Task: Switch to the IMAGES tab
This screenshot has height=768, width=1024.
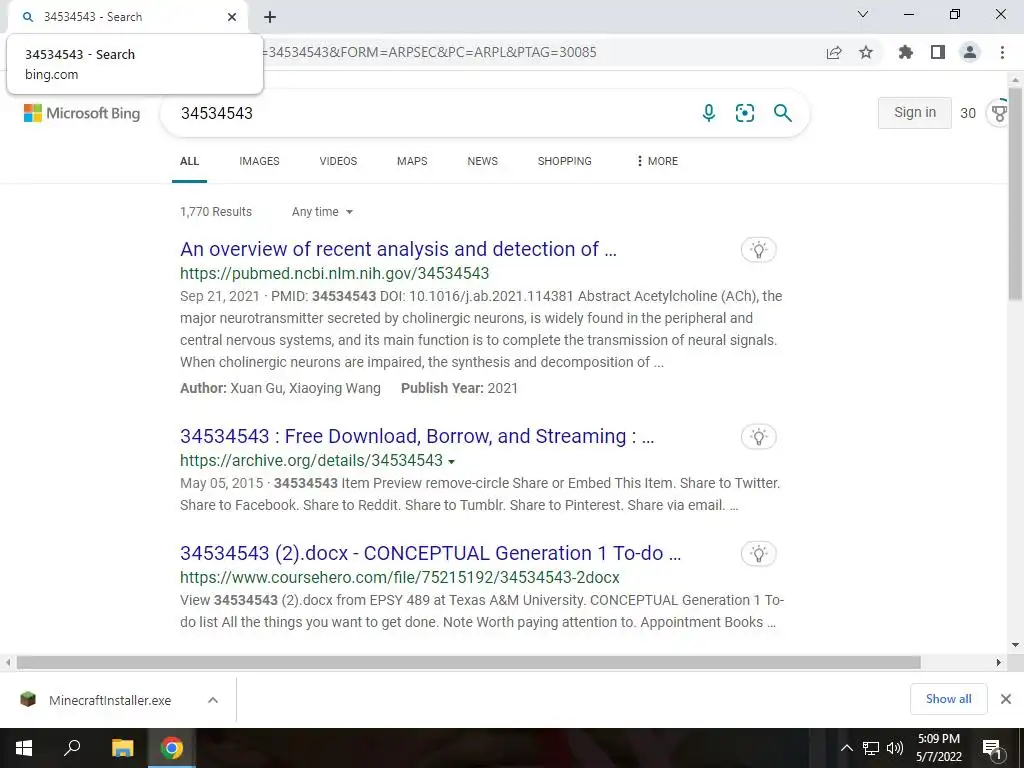Action: click(x=259, y=161)
